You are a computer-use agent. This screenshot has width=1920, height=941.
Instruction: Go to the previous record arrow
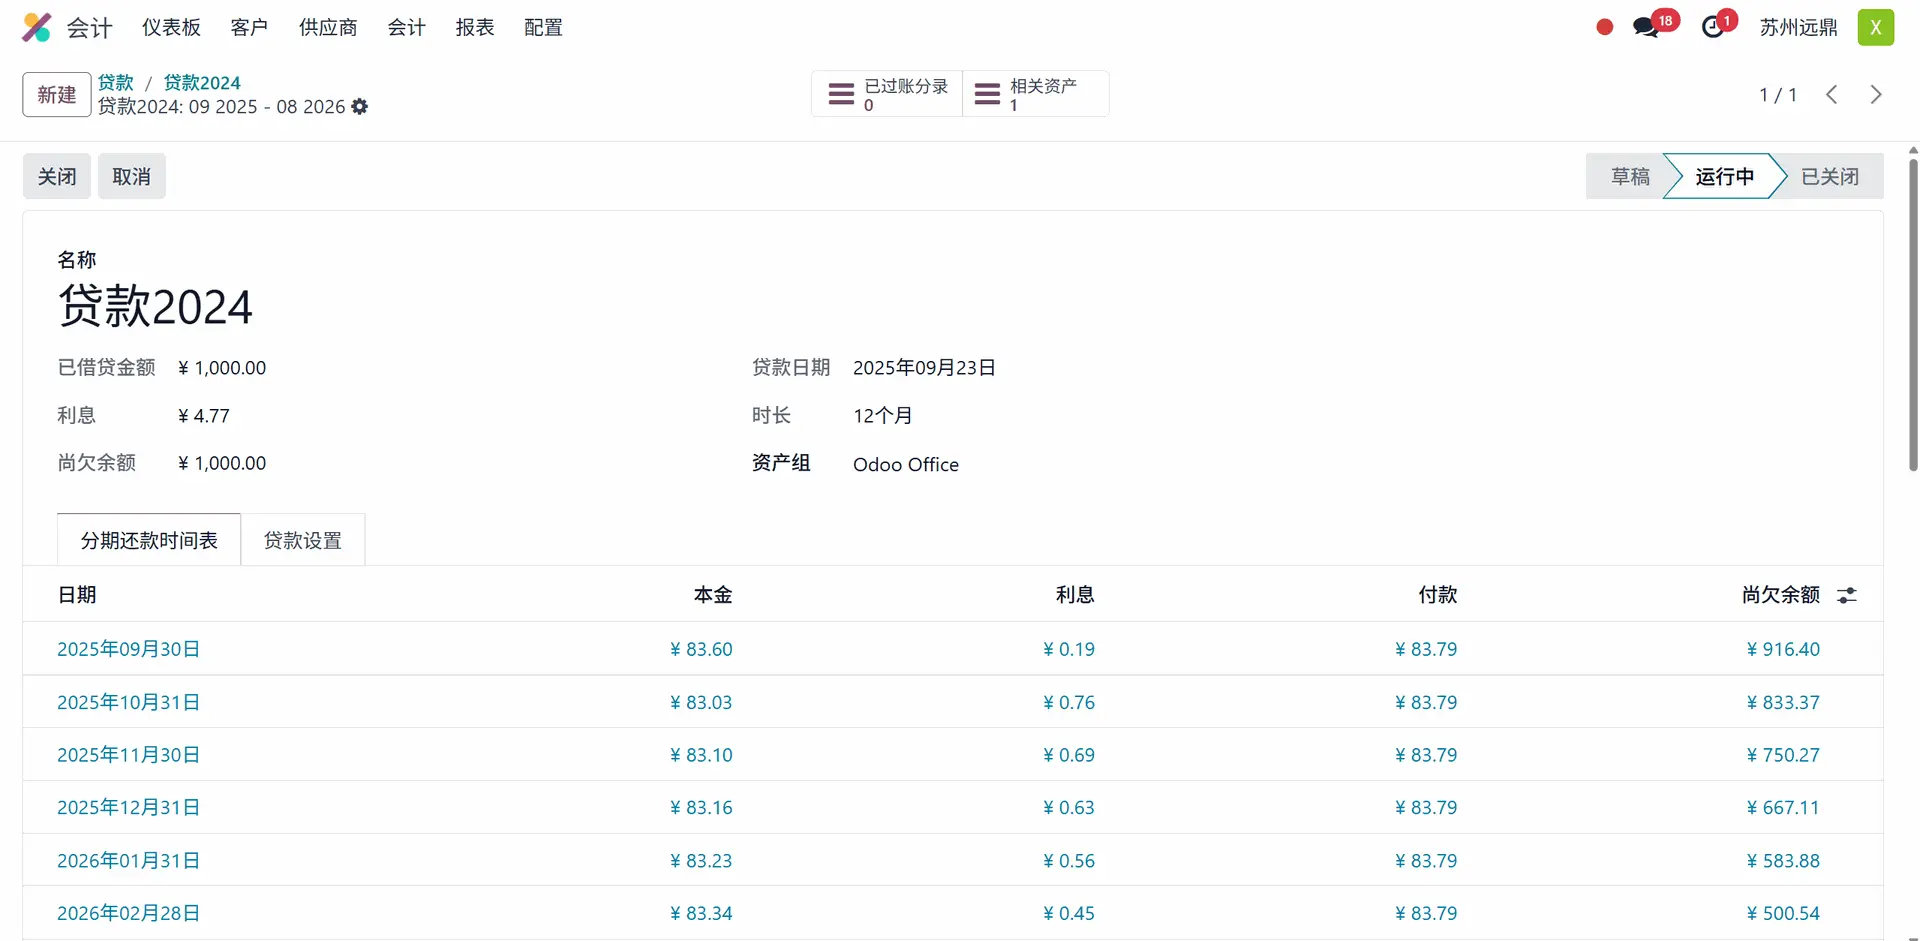click(1832, 95)
